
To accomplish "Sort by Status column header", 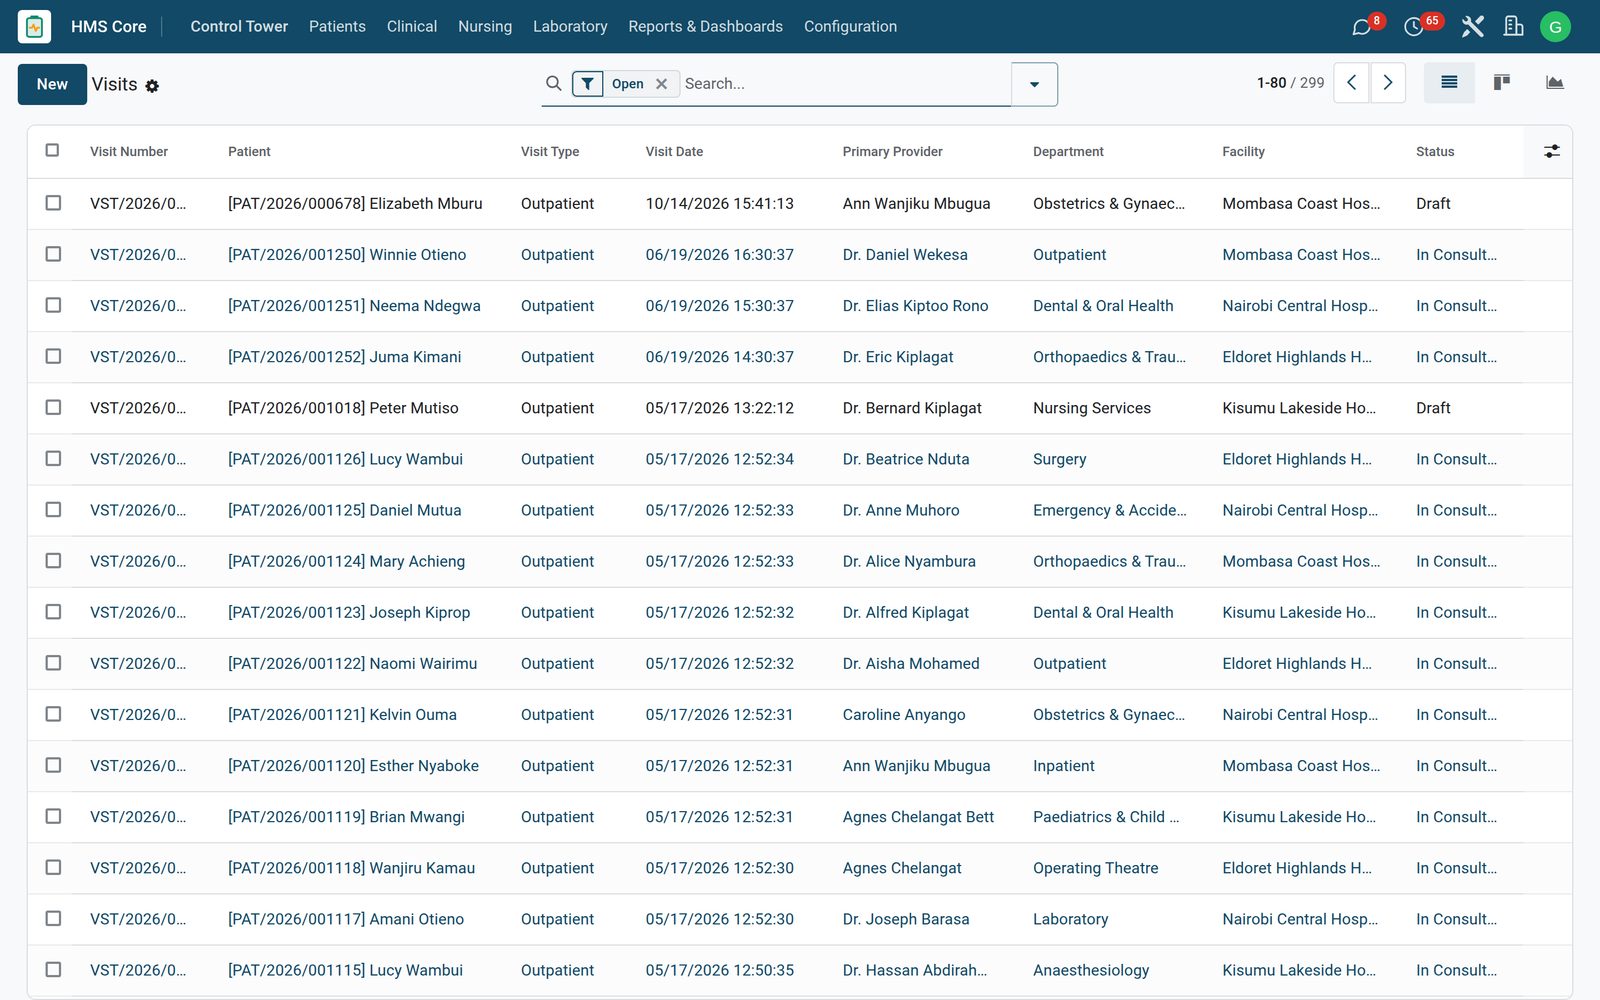I will pos(1435,152).
